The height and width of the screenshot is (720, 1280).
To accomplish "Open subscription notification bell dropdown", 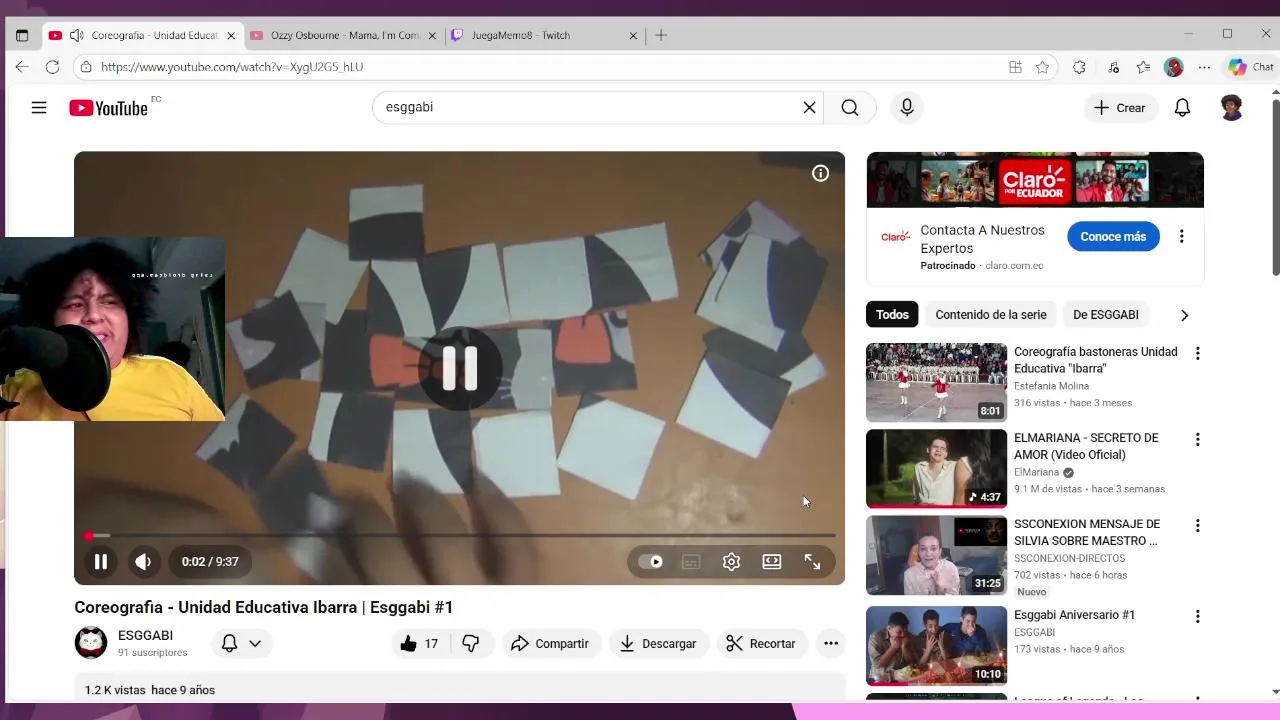I will pos(242,644).
